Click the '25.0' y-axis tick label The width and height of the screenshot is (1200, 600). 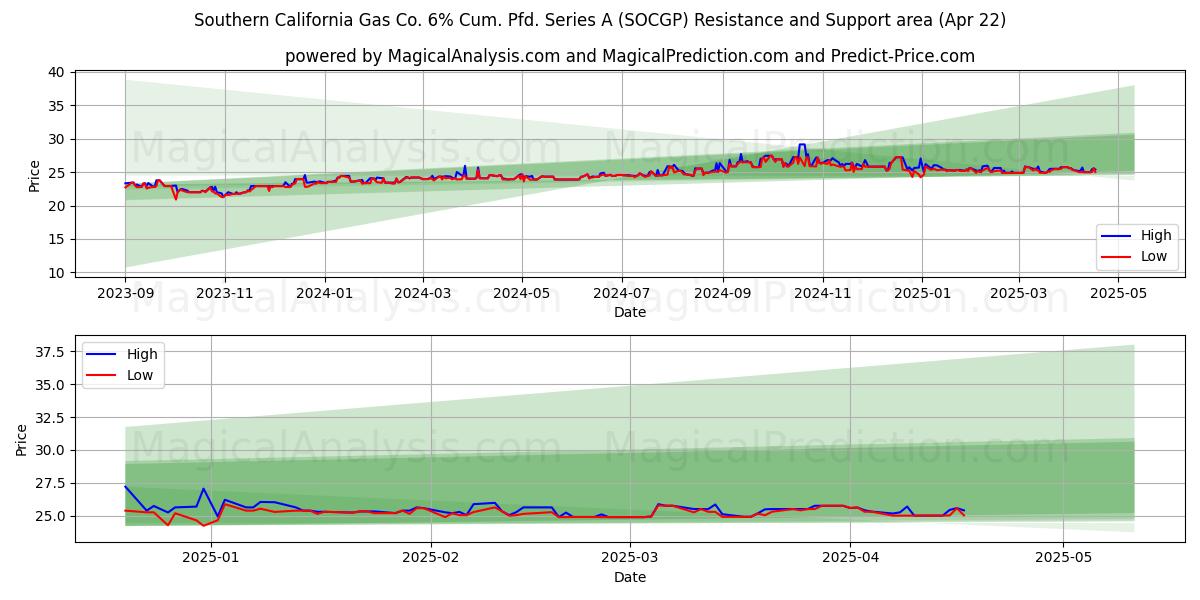51,516
